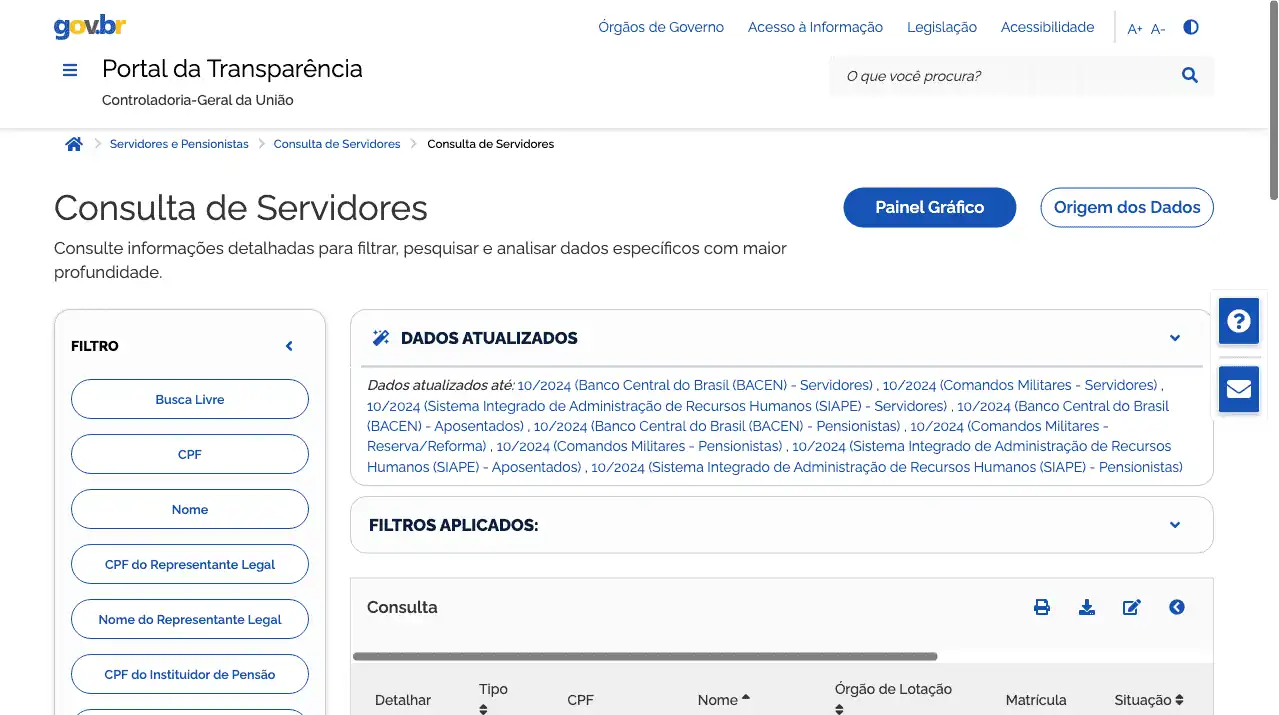
Task: Expand the Filtros Aplicados section
Action: coord(1175,525)
